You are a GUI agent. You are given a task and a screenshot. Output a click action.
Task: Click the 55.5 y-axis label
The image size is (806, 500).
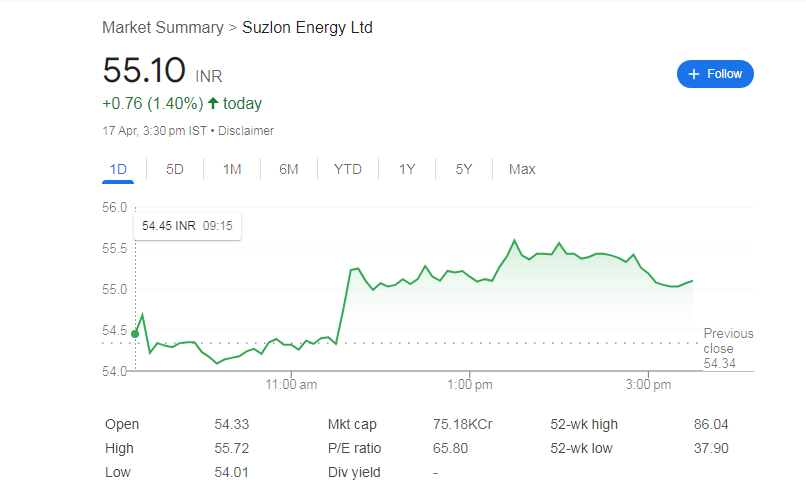coord(114,248)
